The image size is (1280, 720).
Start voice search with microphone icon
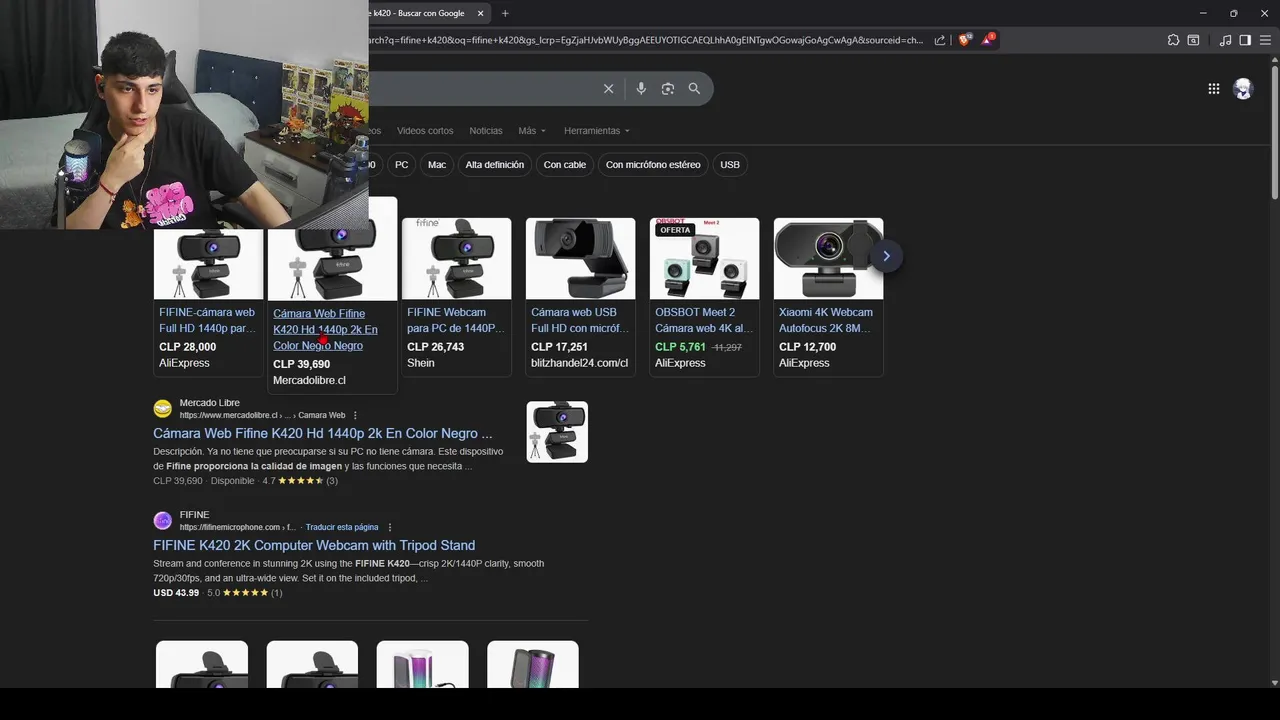point(641,89)
